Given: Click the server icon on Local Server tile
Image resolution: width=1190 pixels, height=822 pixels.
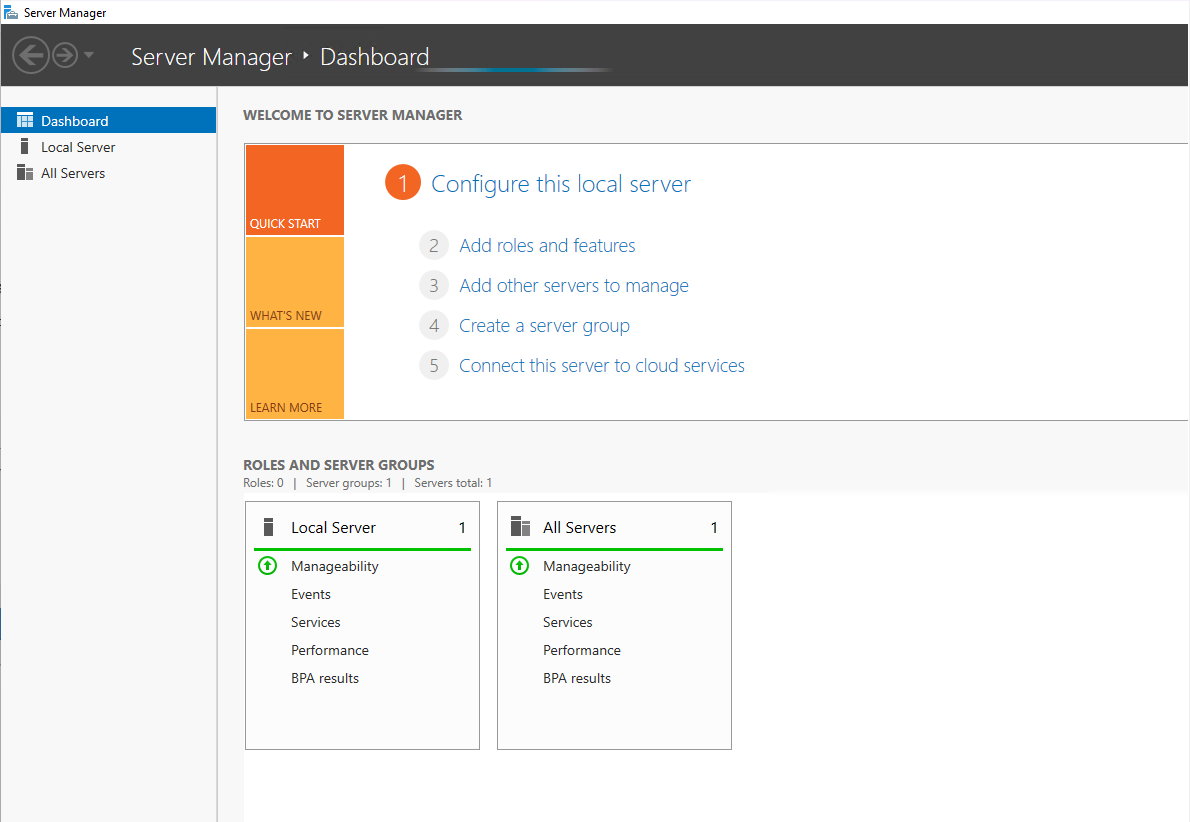Looking at the screenshot, I should pyautogui.click(x=268, y=527).
